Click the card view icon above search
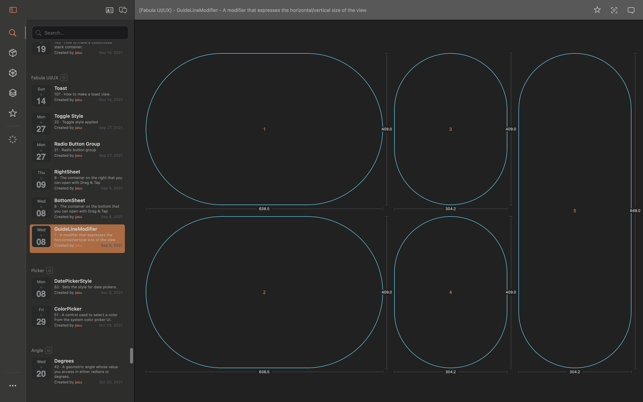643x402 pixels. pyautogui.click(x=109, y=10)
